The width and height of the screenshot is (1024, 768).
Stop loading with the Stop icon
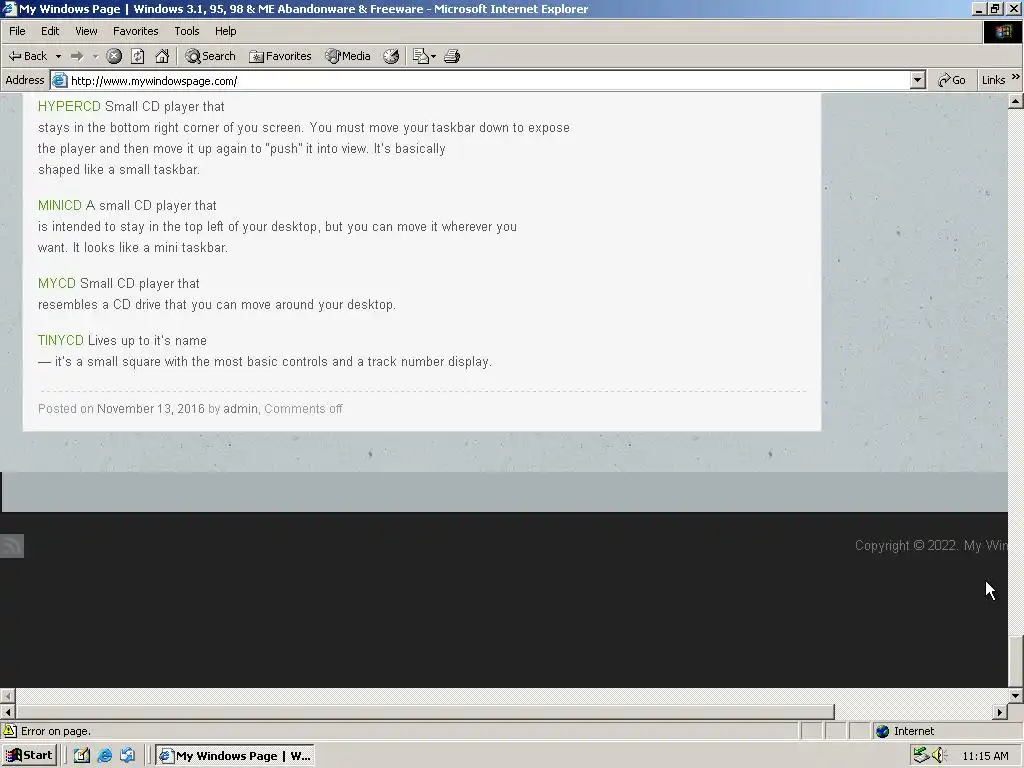114,56
